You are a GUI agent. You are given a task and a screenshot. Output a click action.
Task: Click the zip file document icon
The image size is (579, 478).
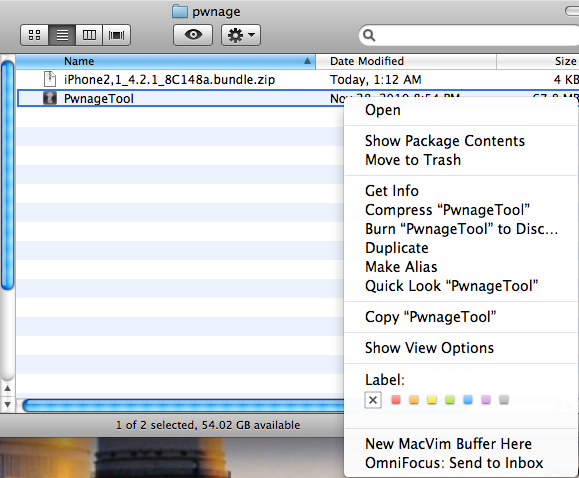[49, 79]
